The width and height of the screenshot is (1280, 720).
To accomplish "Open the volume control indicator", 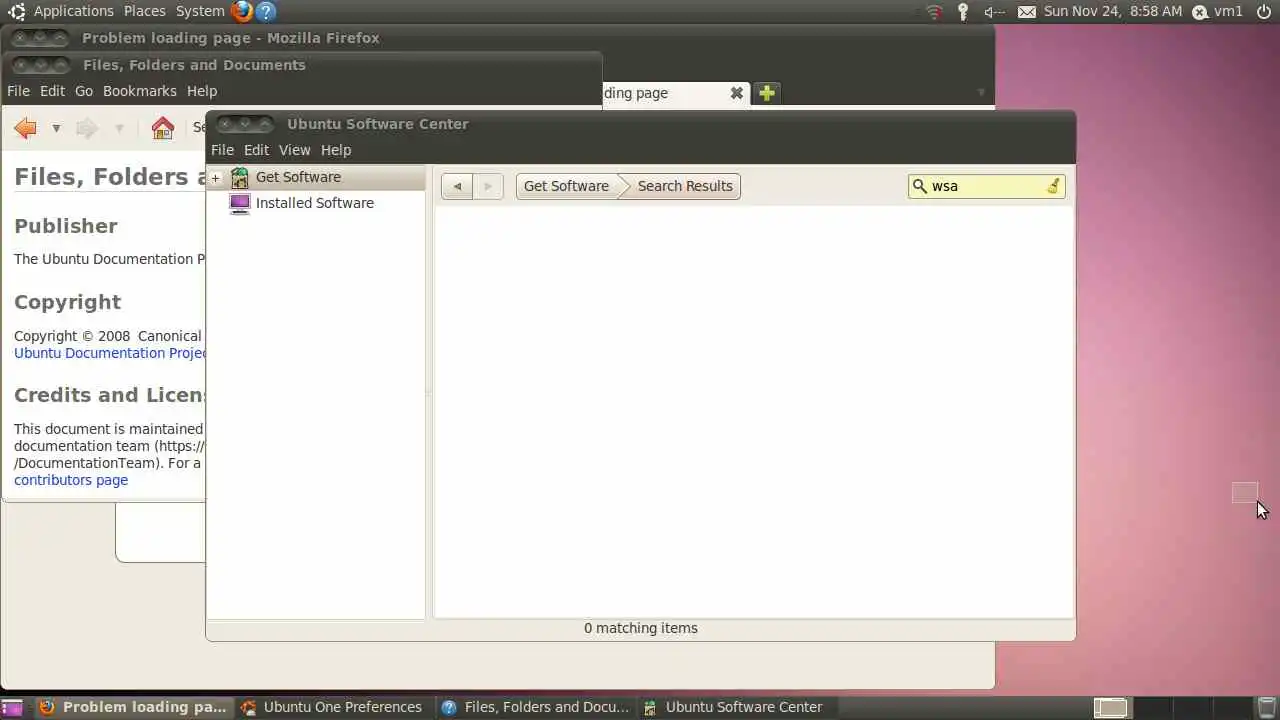I will [x=994, y=12].
